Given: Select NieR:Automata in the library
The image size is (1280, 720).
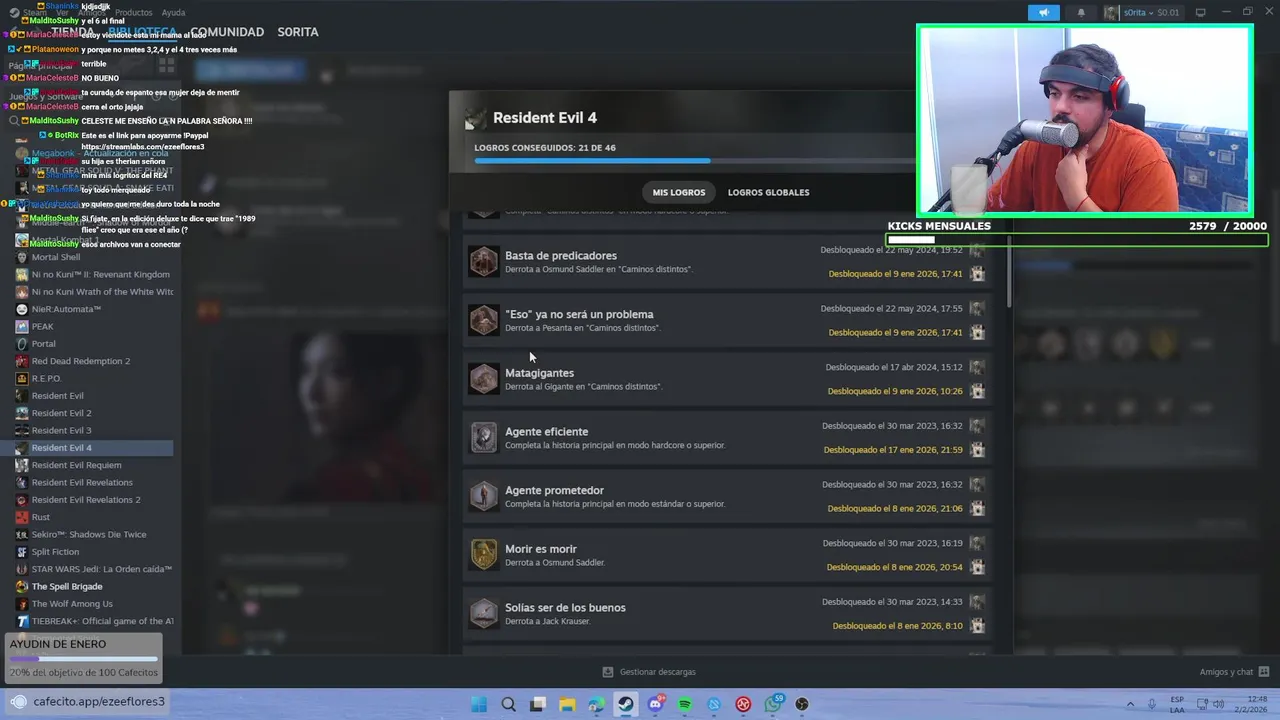Looking at the screenshot, I should (x=66, y=309).
